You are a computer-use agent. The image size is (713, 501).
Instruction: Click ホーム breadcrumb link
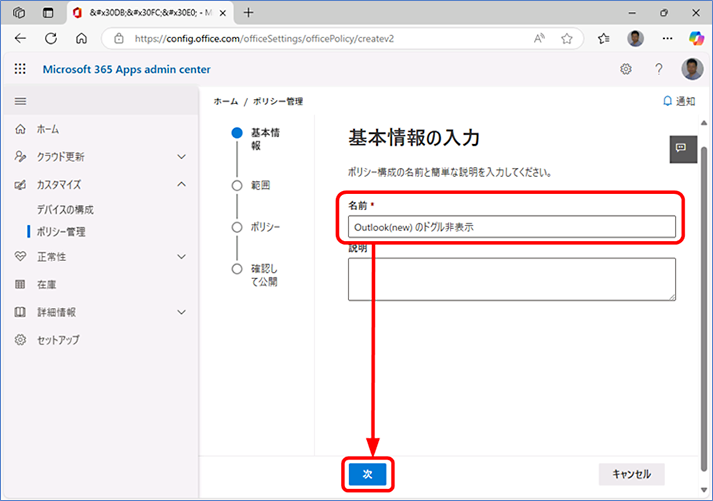(x=226, y=101)
